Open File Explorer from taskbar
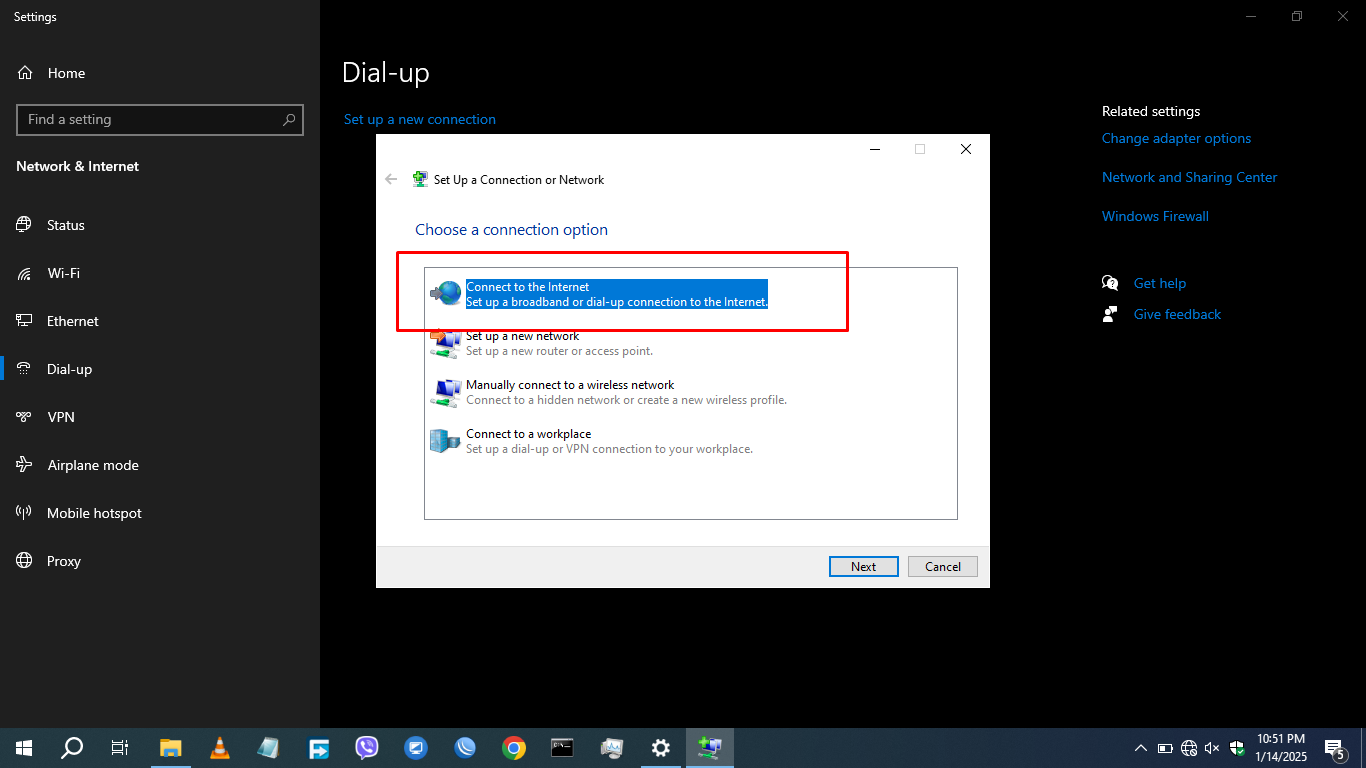The width and height of the screenshot is (1366, 768). click(x=171, y=747)
